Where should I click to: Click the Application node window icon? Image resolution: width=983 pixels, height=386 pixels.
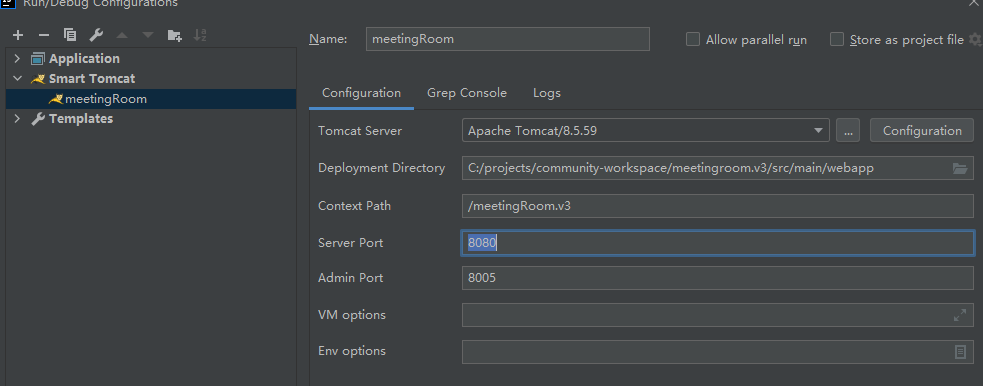pos(38,59)
